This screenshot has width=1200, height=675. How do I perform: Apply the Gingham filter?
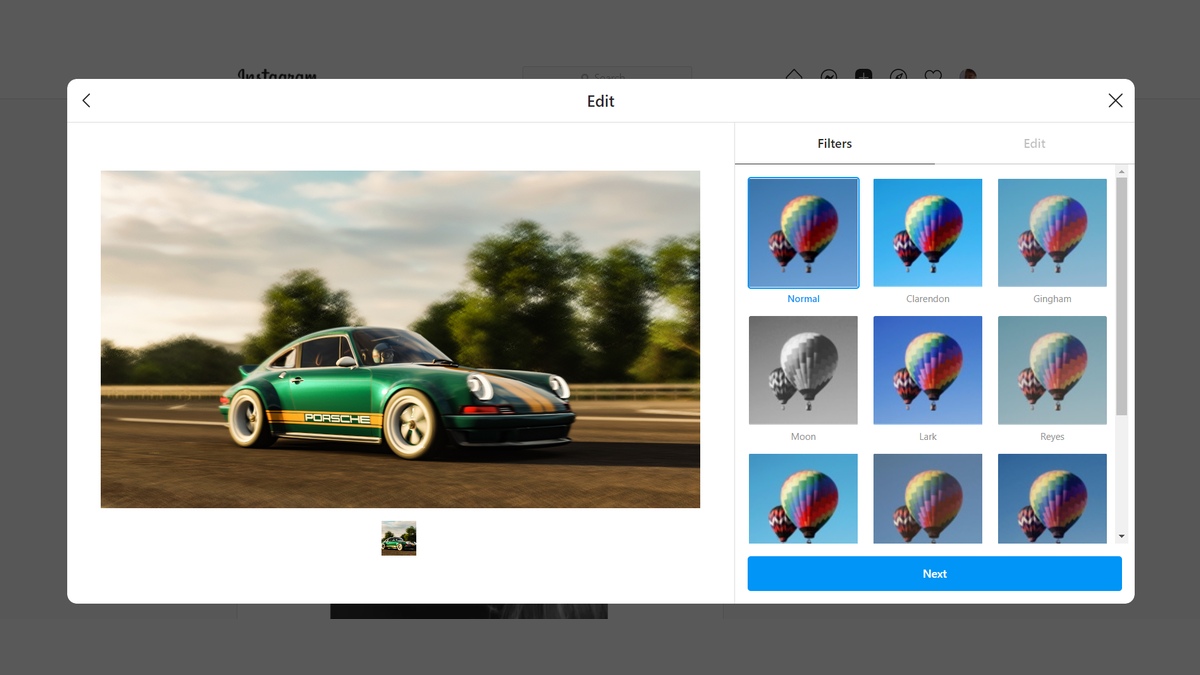(x=1052, y=232)
